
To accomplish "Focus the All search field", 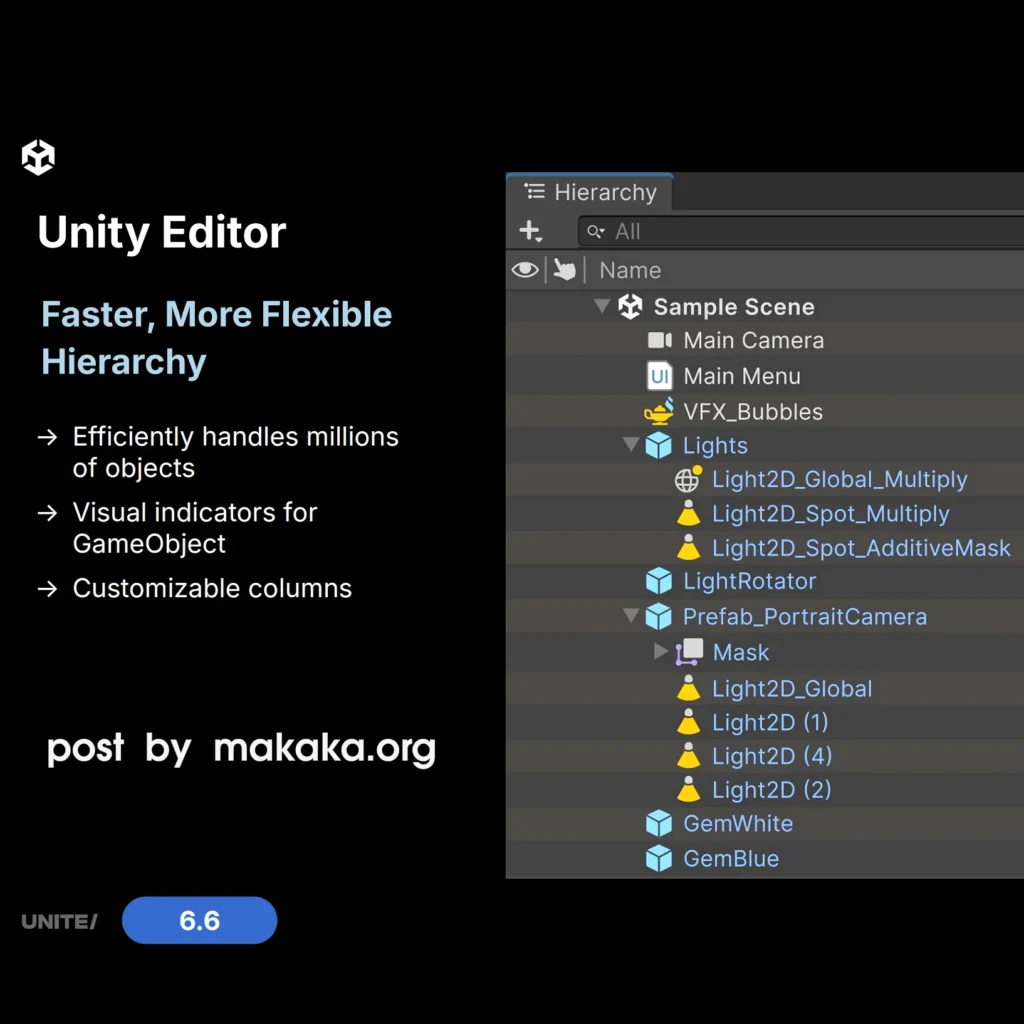I will click(801, 231).
